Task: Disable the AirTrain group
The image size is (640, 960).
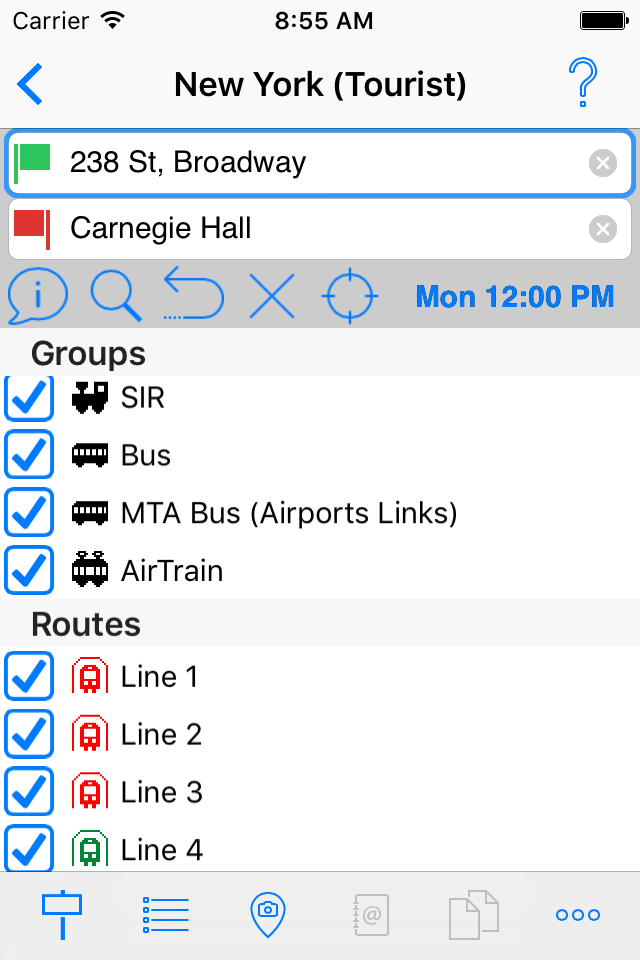Action: click(29, 570)
